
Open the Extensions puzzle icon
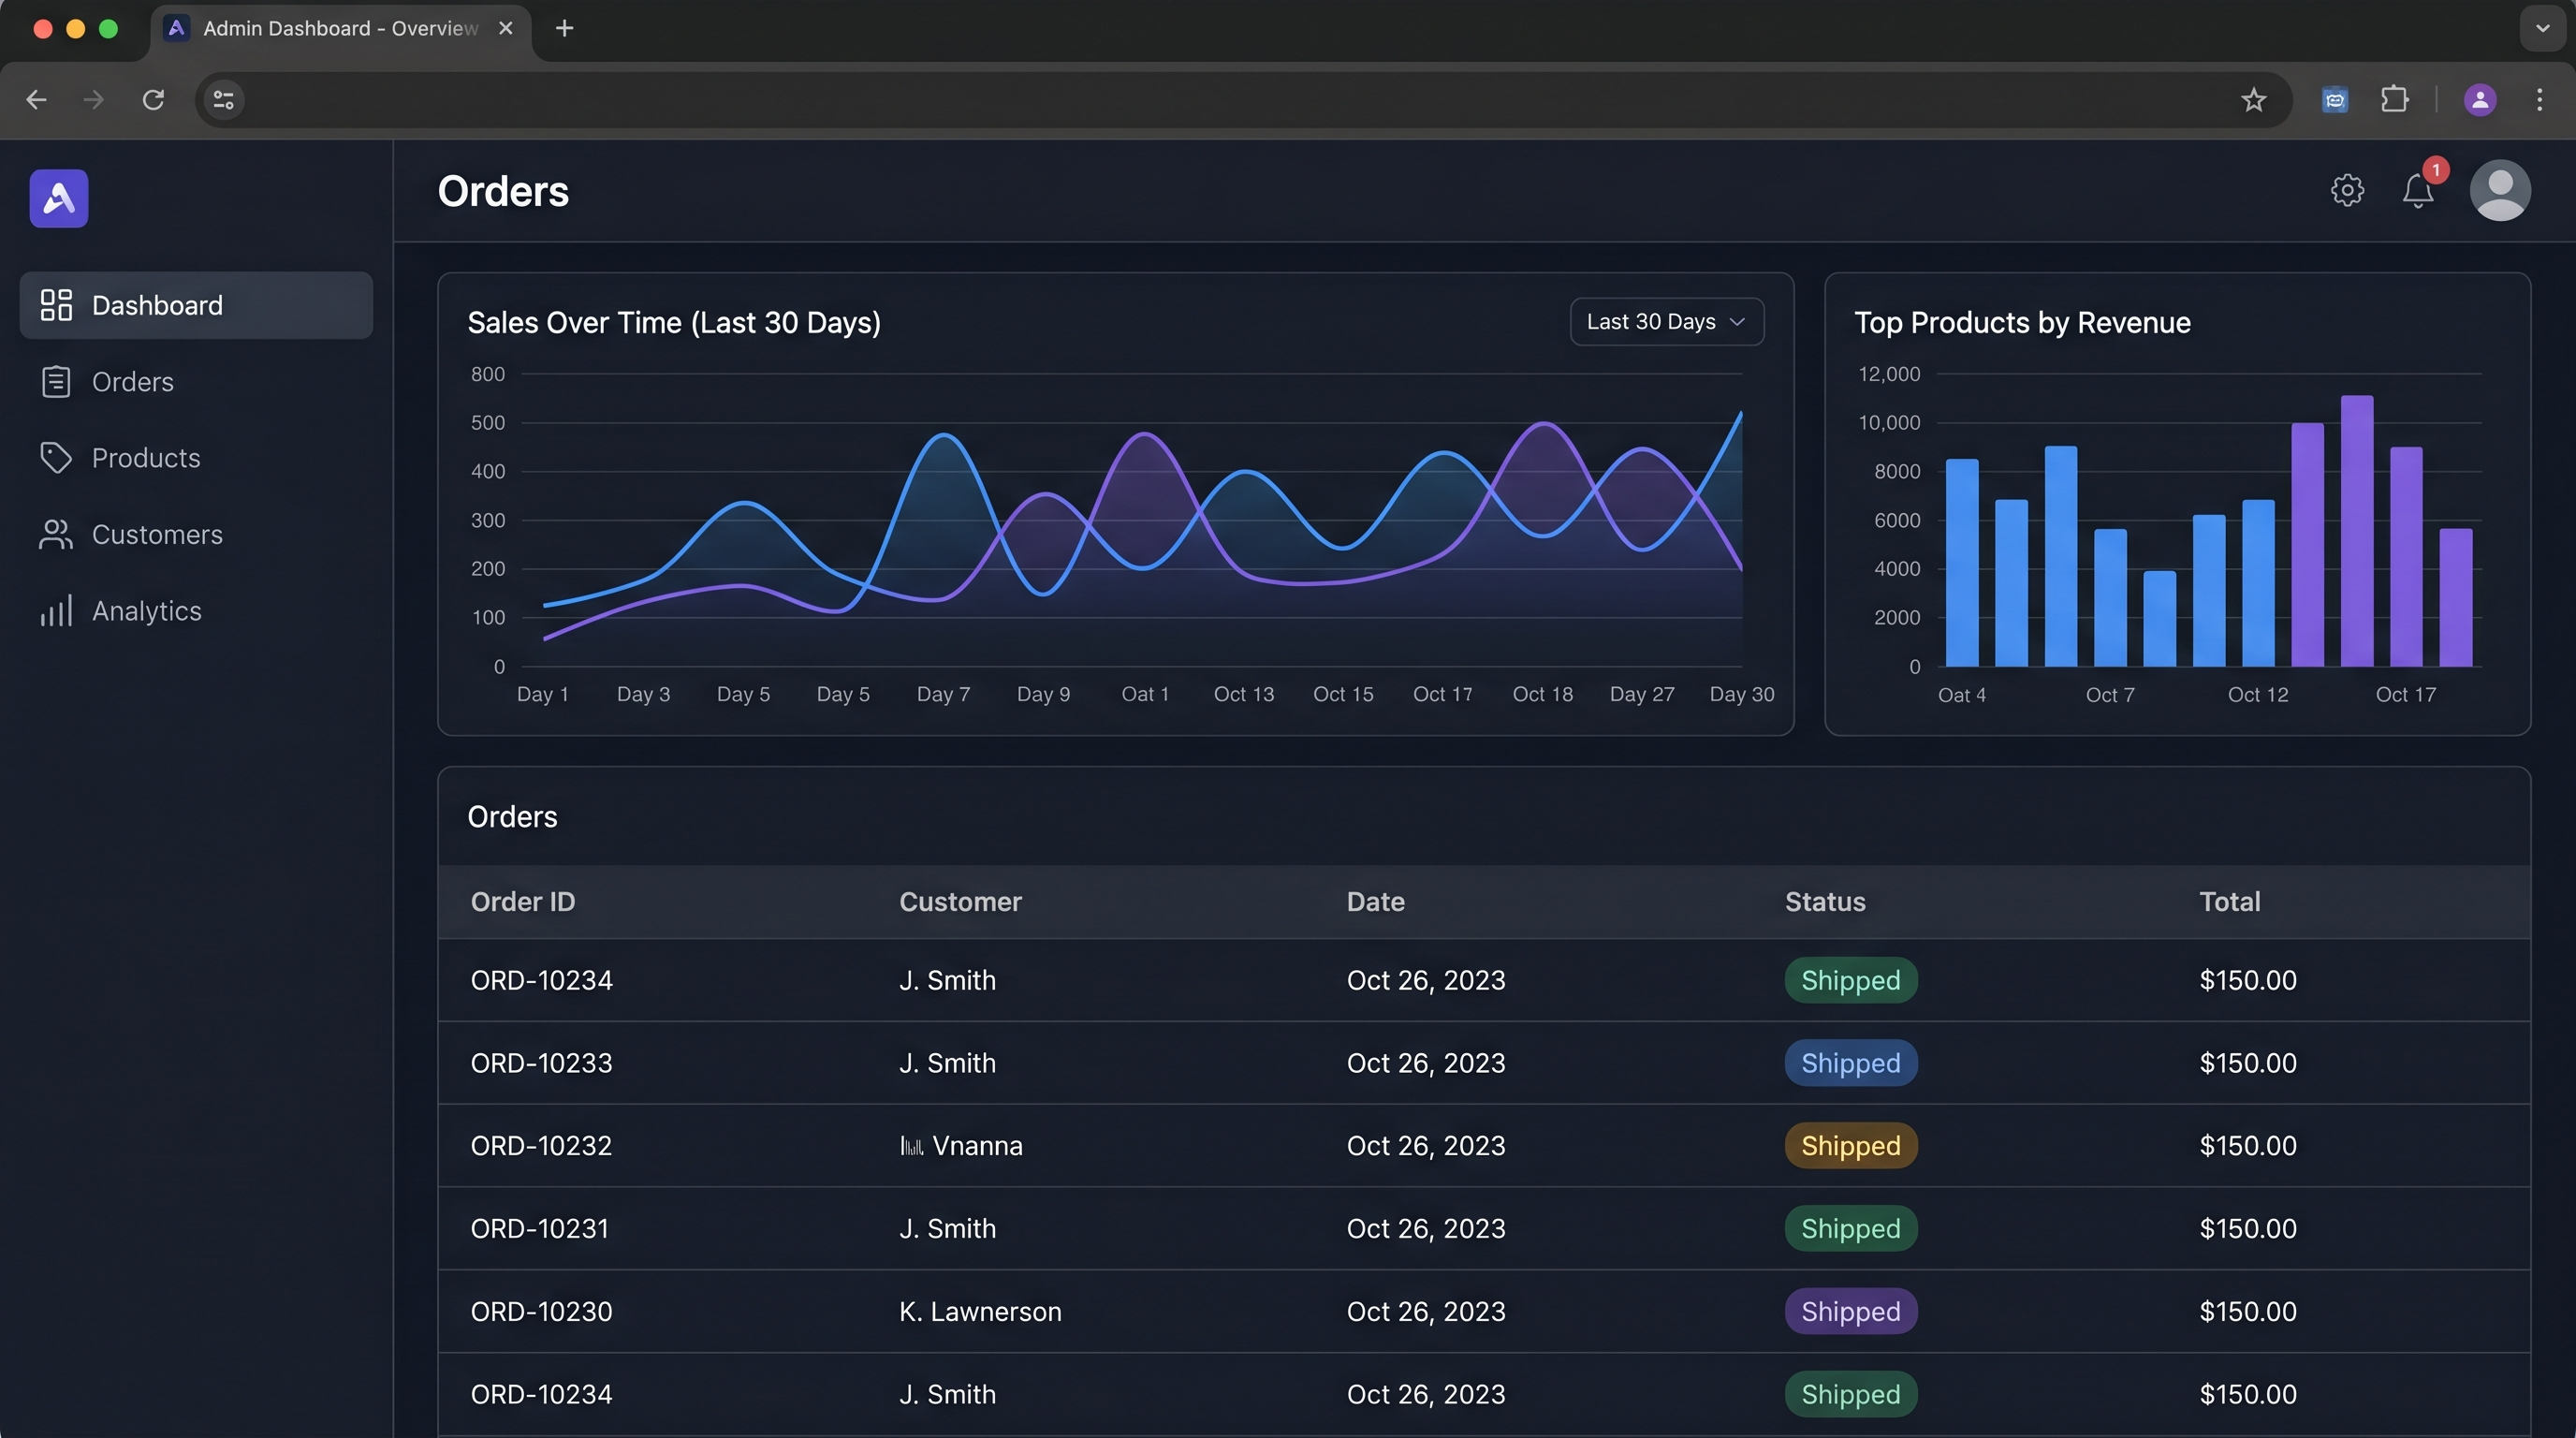coord(2394,100)
